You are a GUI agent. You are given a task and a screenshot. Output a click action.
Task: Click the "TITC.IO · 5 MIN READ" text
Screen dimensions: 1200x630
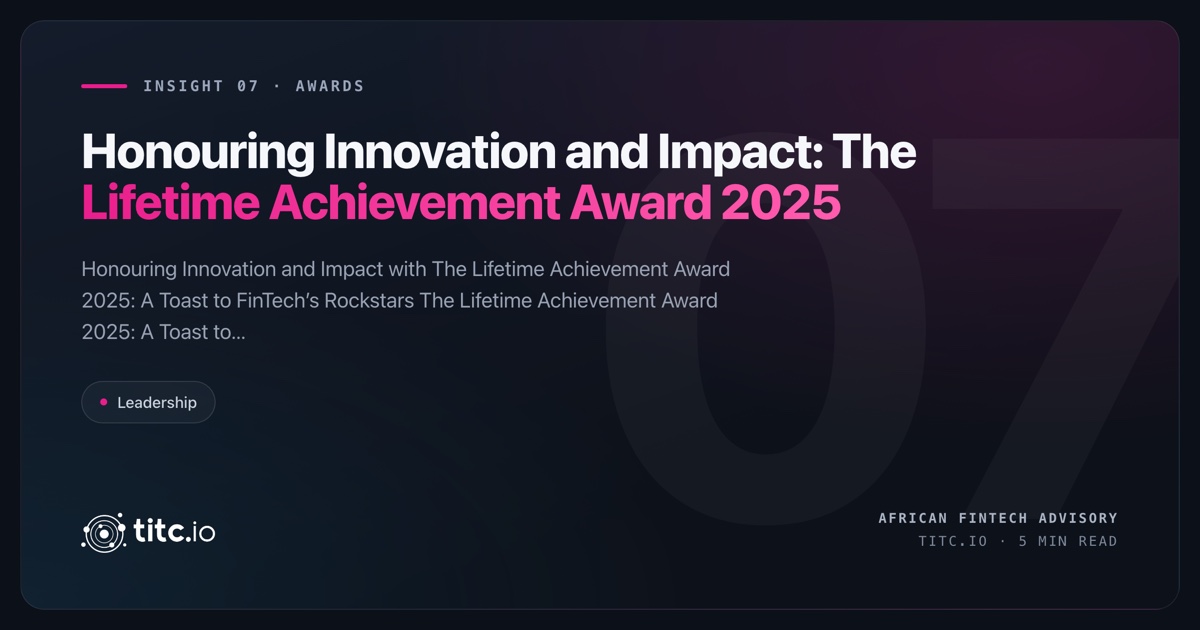tap(1018, 541)
